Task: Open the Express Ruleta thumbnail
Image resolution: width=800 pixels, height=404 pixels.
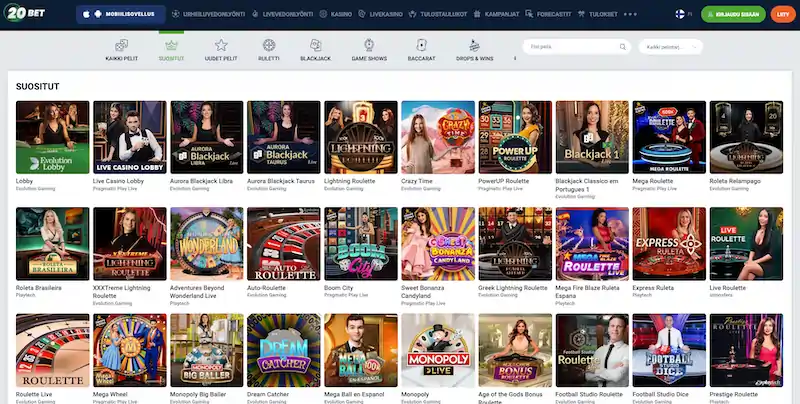Action: 669,244
